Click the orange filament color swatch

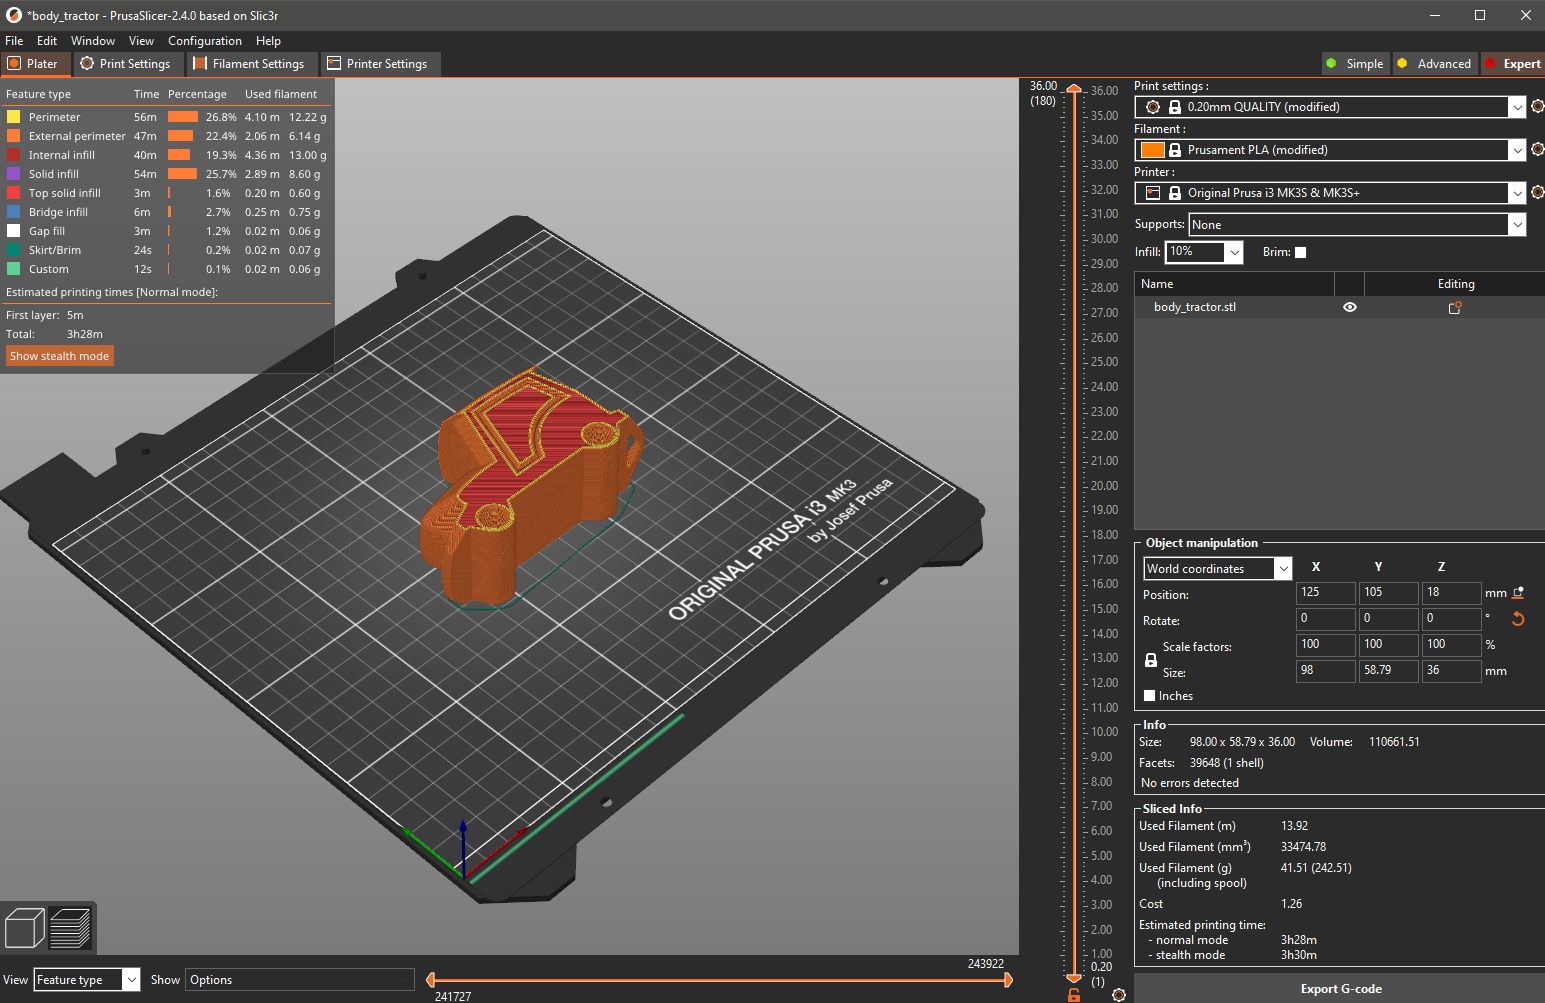[x=1152, y=150]
